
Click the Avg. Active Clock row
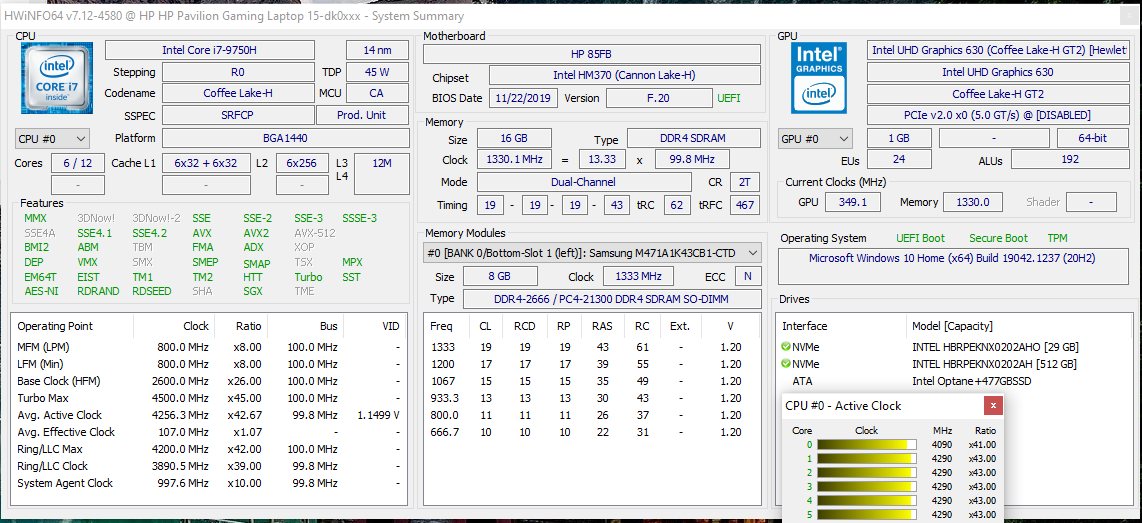click(x=209, y=415)
